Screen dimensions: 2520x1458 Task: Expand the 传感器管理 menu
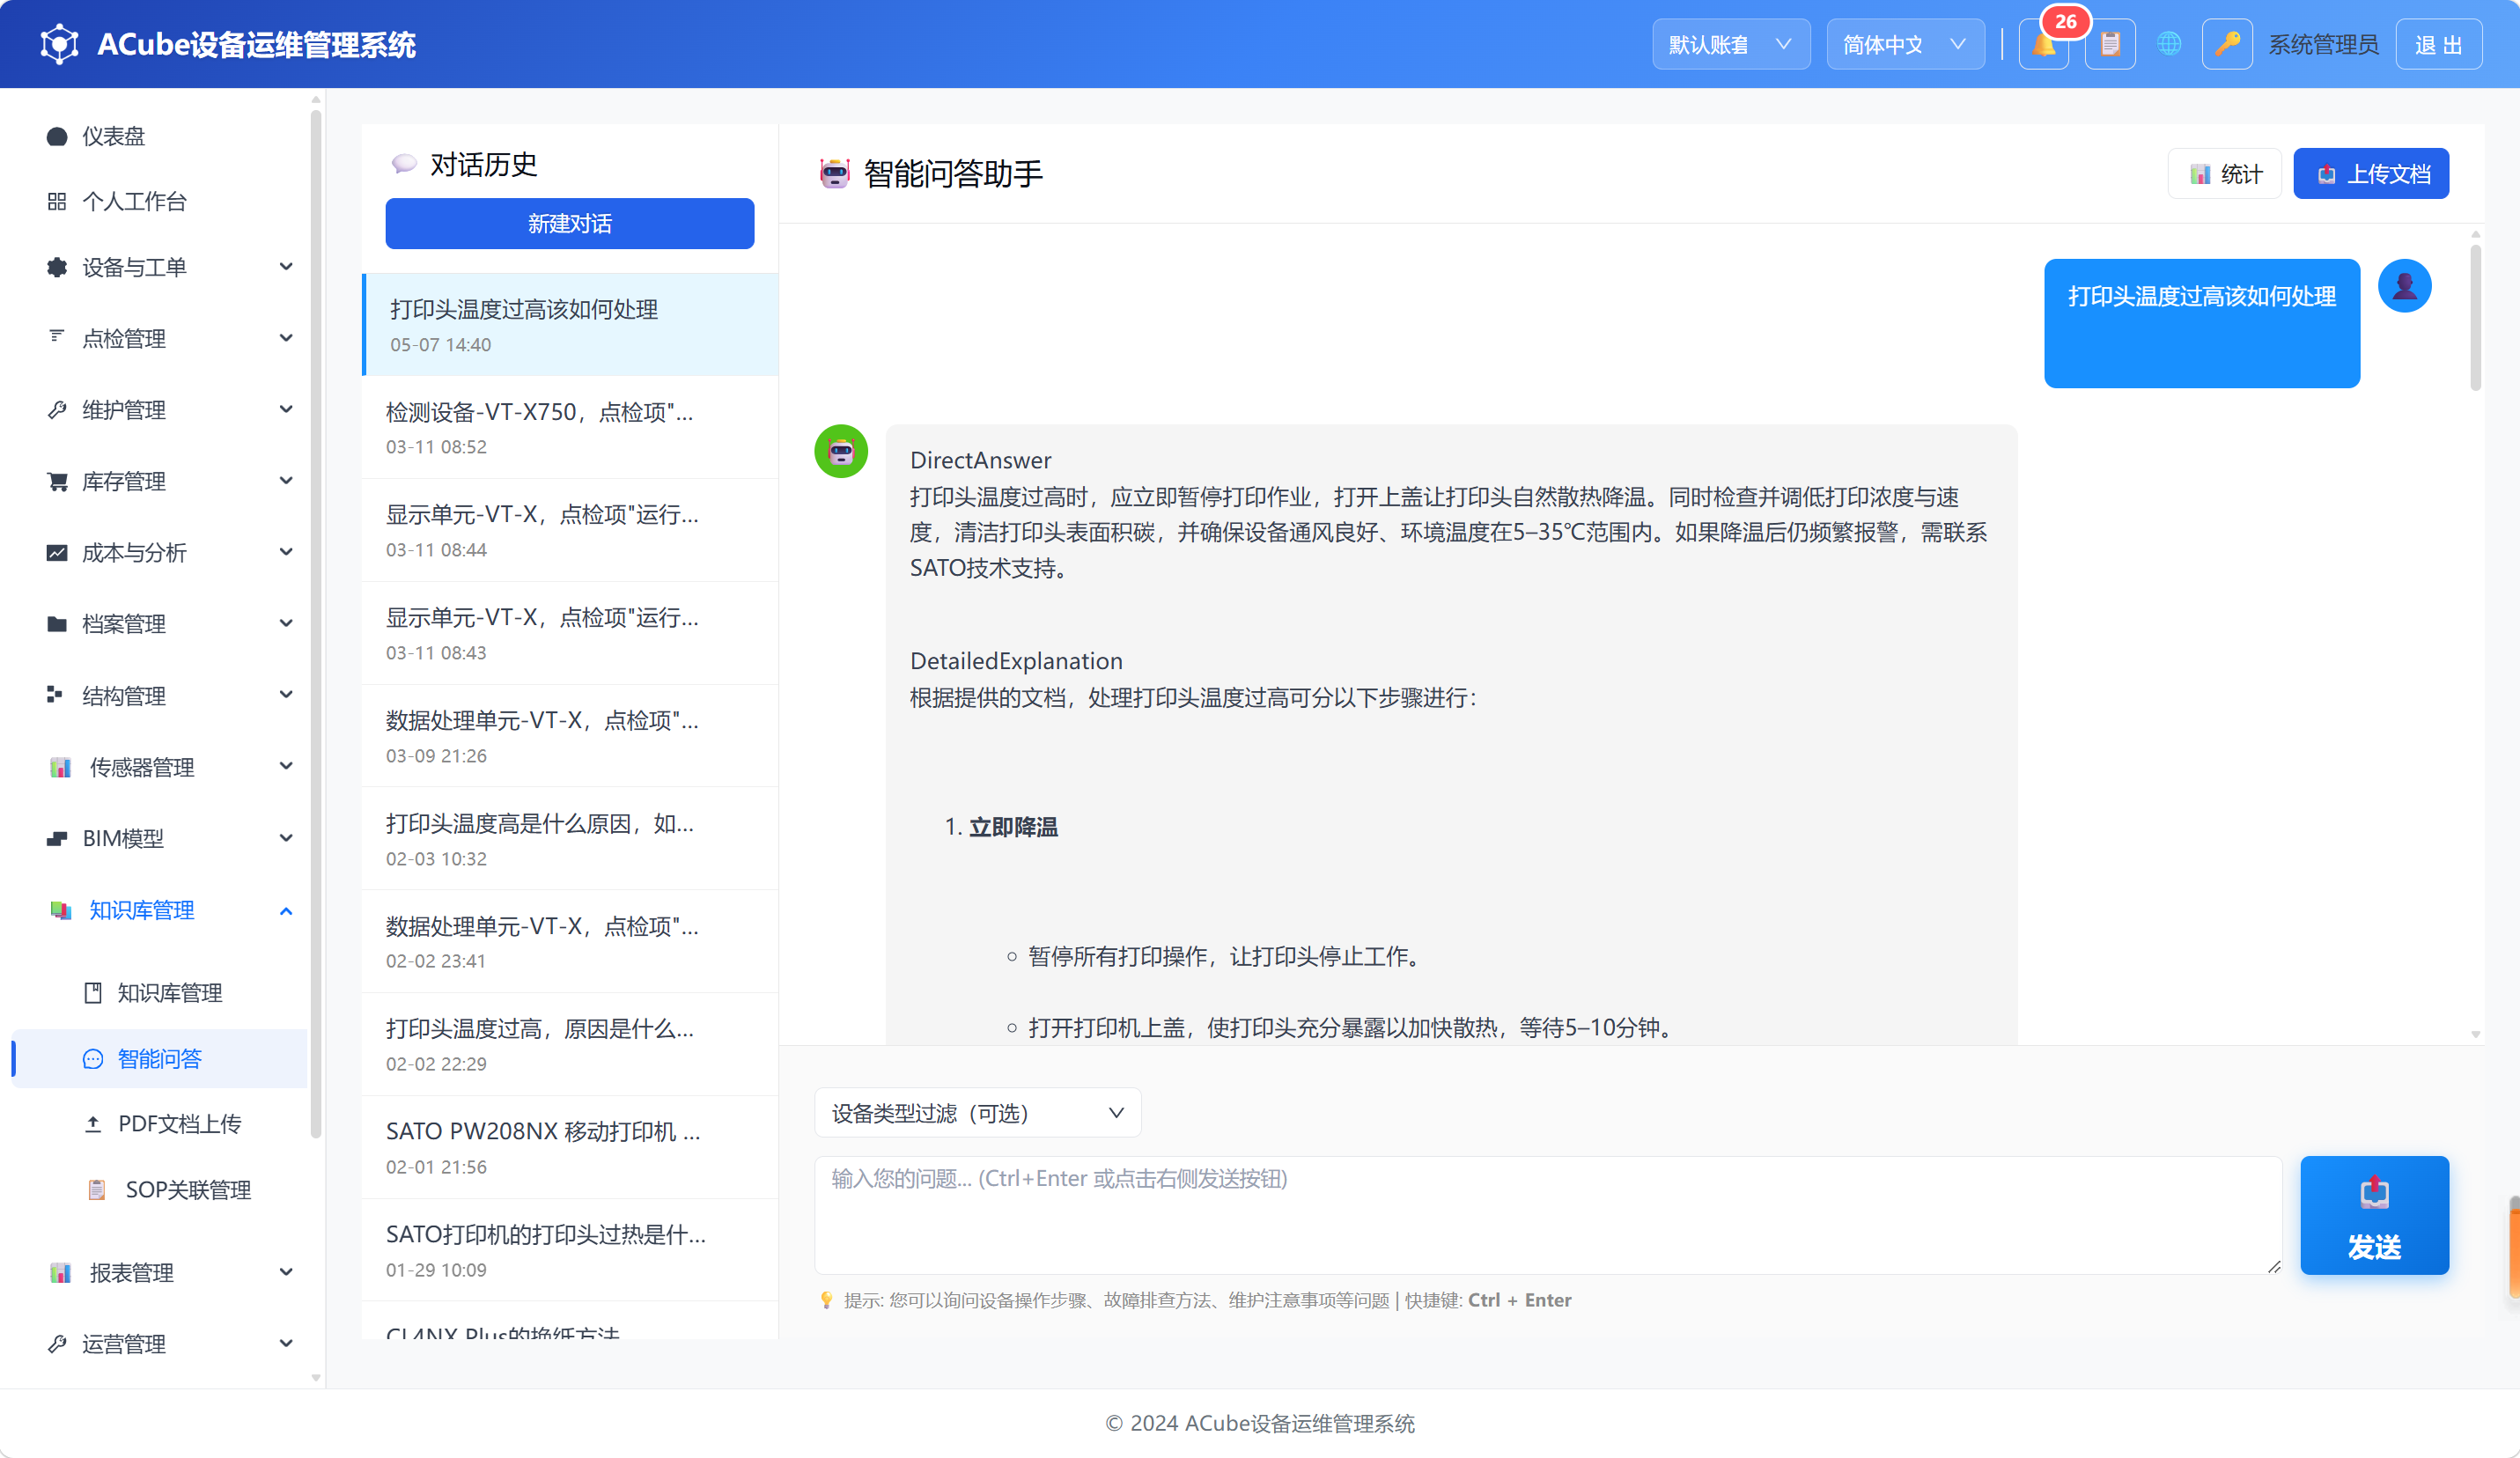(160, 768)
